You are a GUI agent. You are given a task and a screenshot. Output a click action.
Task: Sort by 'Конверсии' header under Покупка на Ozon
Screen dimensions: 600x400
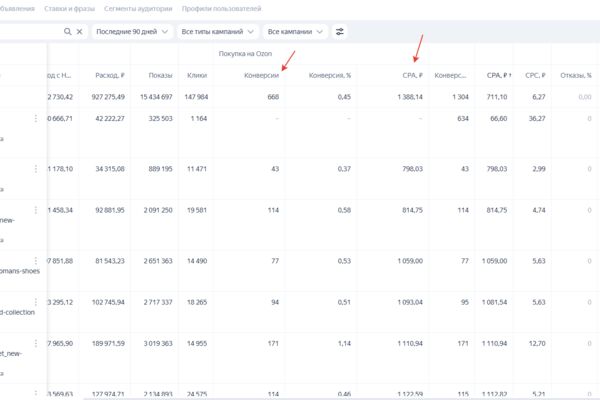(261, 75)
